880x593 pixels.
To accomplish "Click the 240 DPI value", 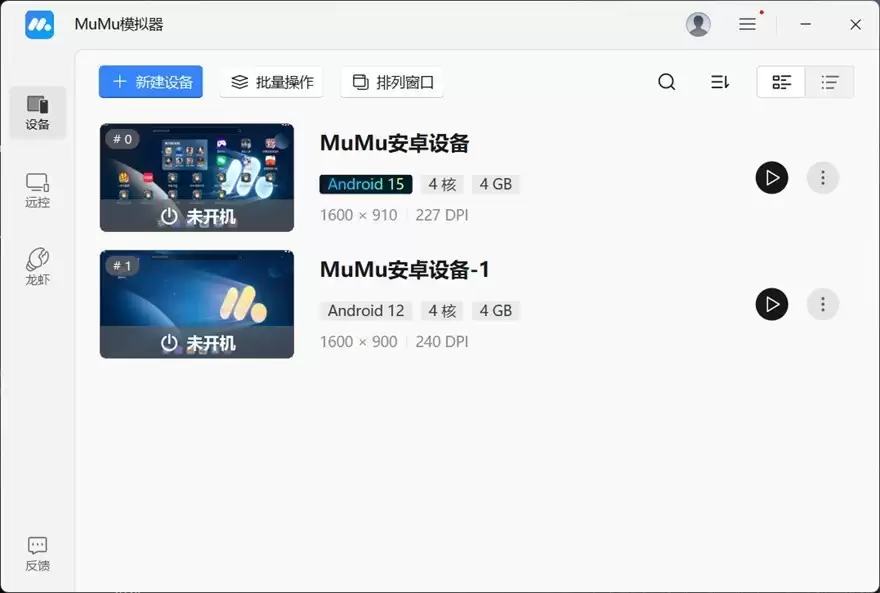I will click(x=442, y=342).
